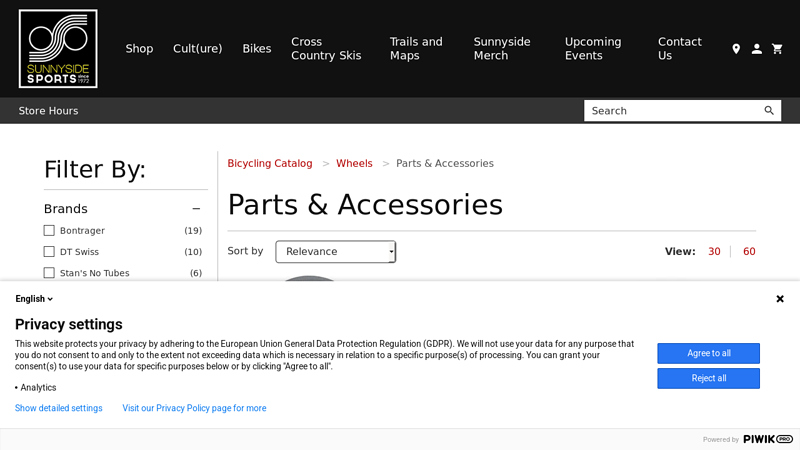
Task: View 30 items per page
Action: click(714, 252)
